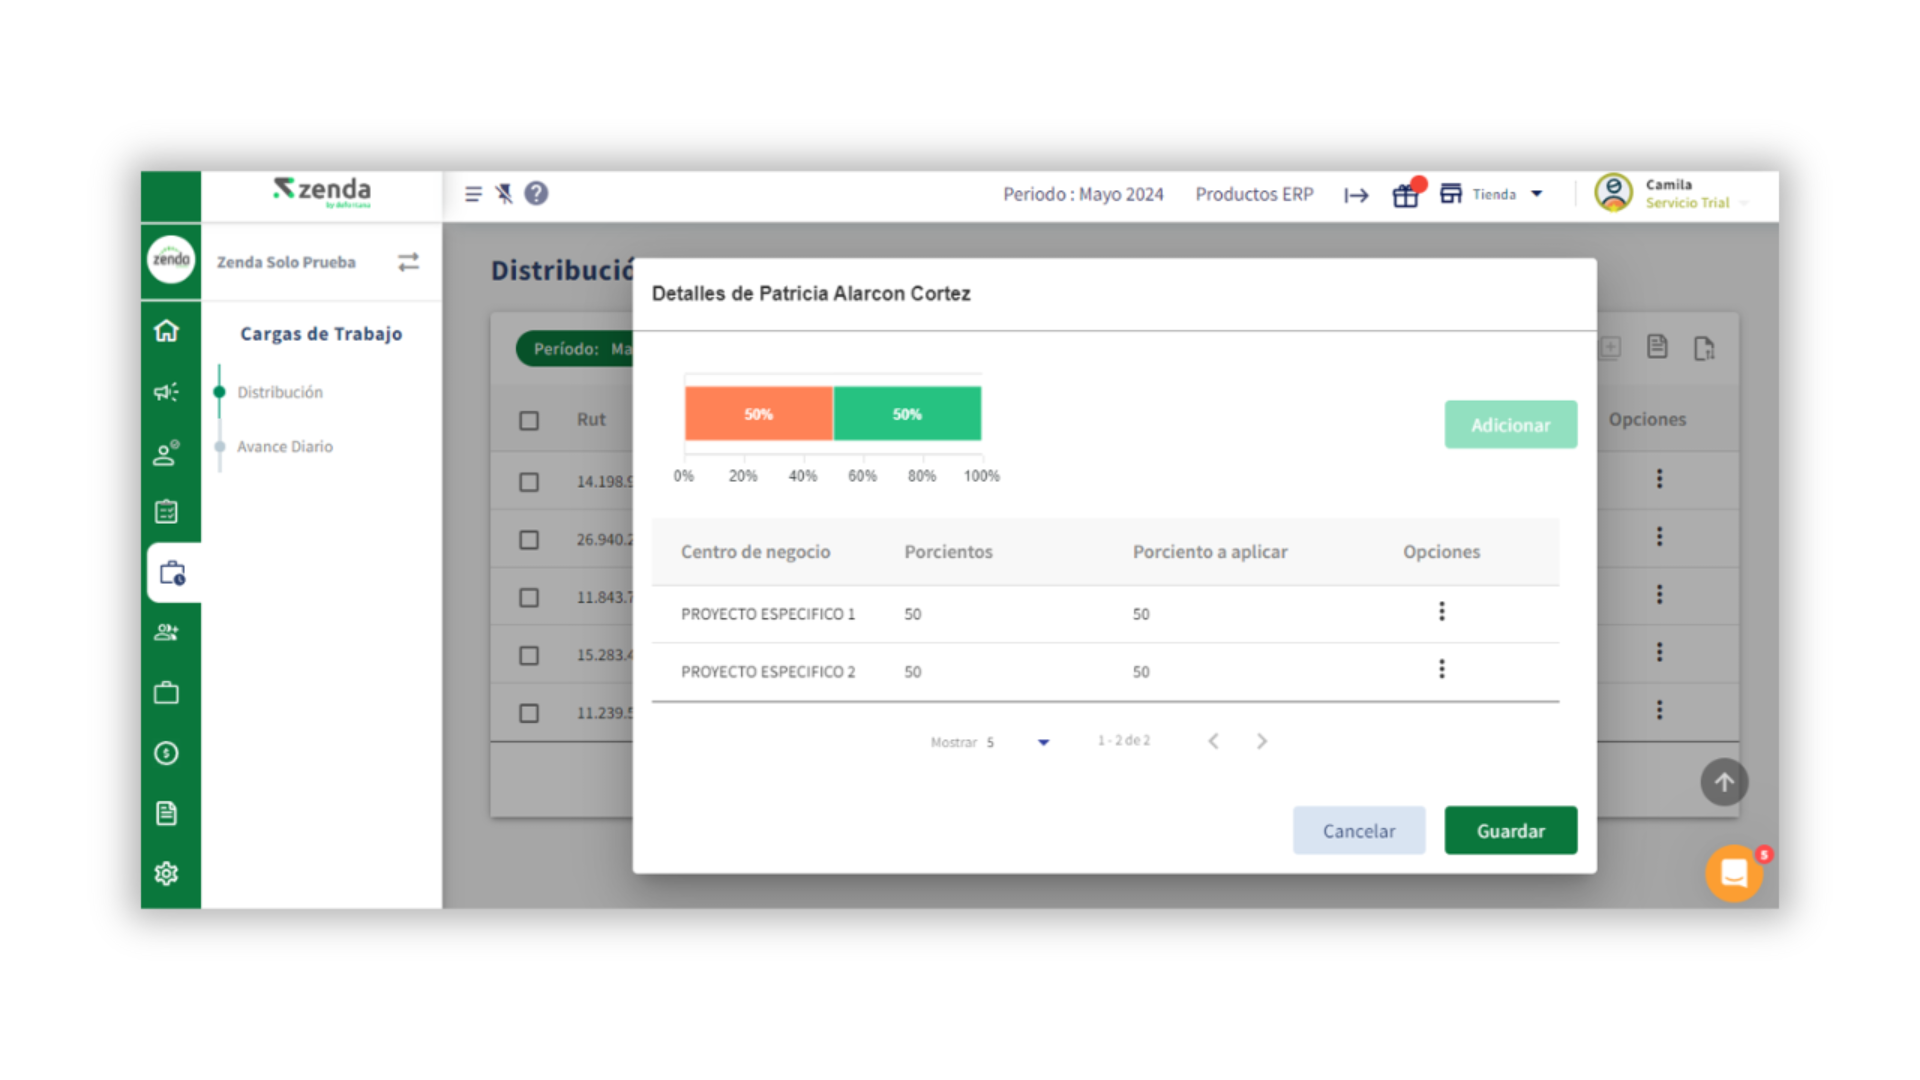Go to previous page in dialog pagination
The width and height of the screenshot is (1920, 1080).
(x=1213, y=741)
